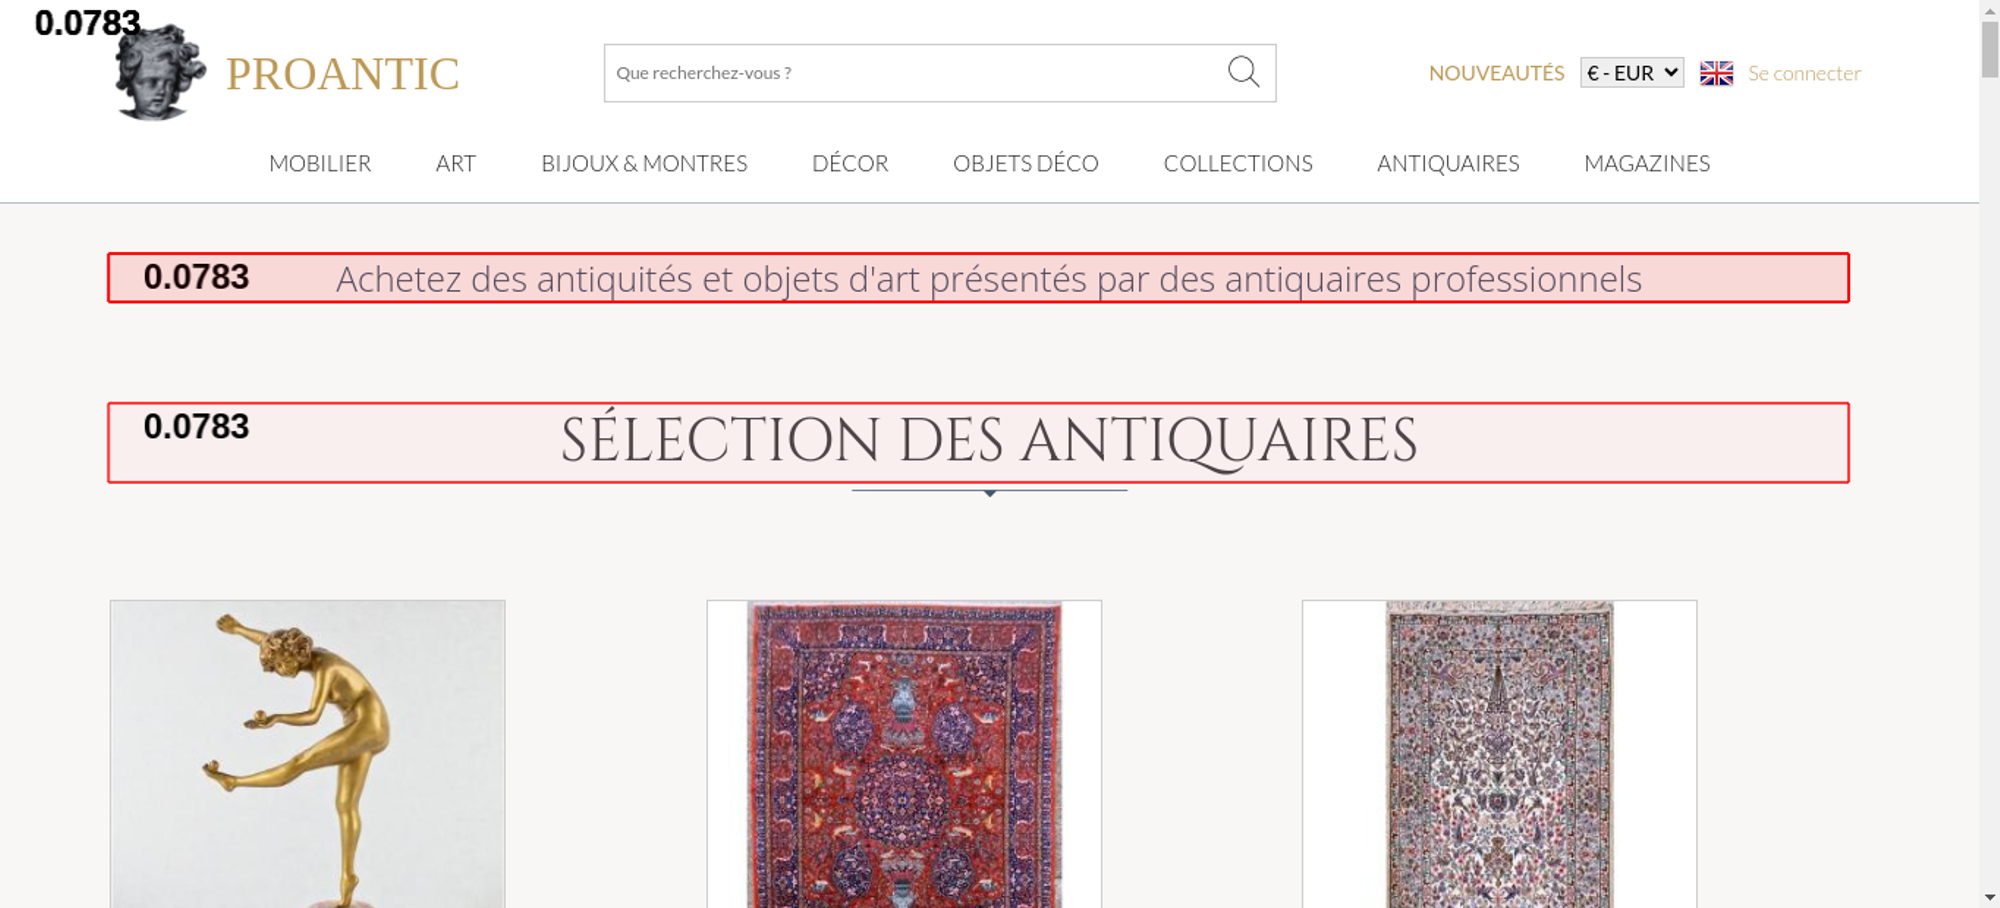Screen dimensions: 2000x908
Task: Open the Art menu
Action: (455, 163)
